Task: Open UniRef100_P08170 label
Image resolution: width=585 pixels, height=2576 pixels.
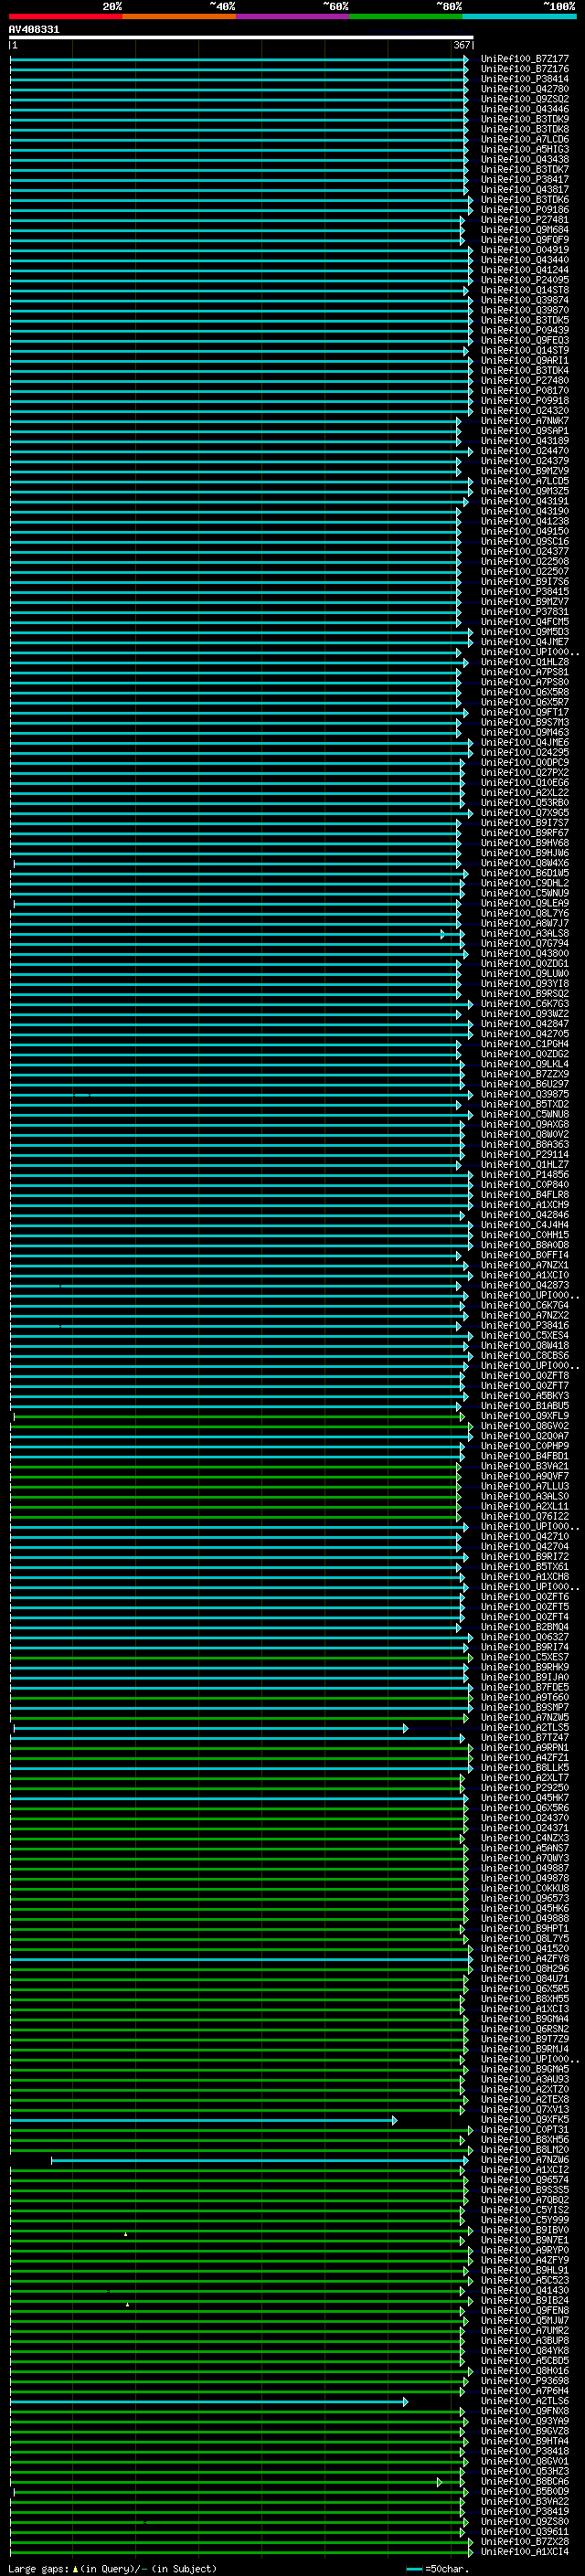Action: [x=525, y=391]
